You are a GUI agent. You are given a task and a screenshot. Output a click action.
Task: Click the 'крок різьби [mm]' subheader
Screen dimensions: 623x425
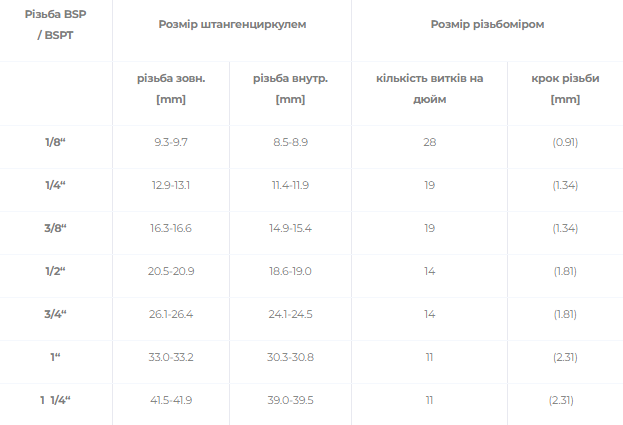pyautogui.click(x=565, y=89)
